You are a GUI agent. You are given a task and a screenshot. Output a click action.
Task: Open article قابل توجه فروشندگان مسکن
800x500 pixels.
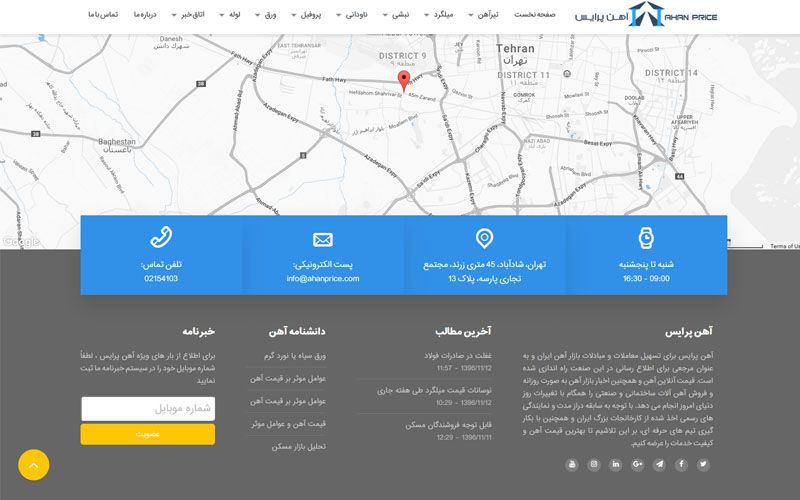click(448, 425)
